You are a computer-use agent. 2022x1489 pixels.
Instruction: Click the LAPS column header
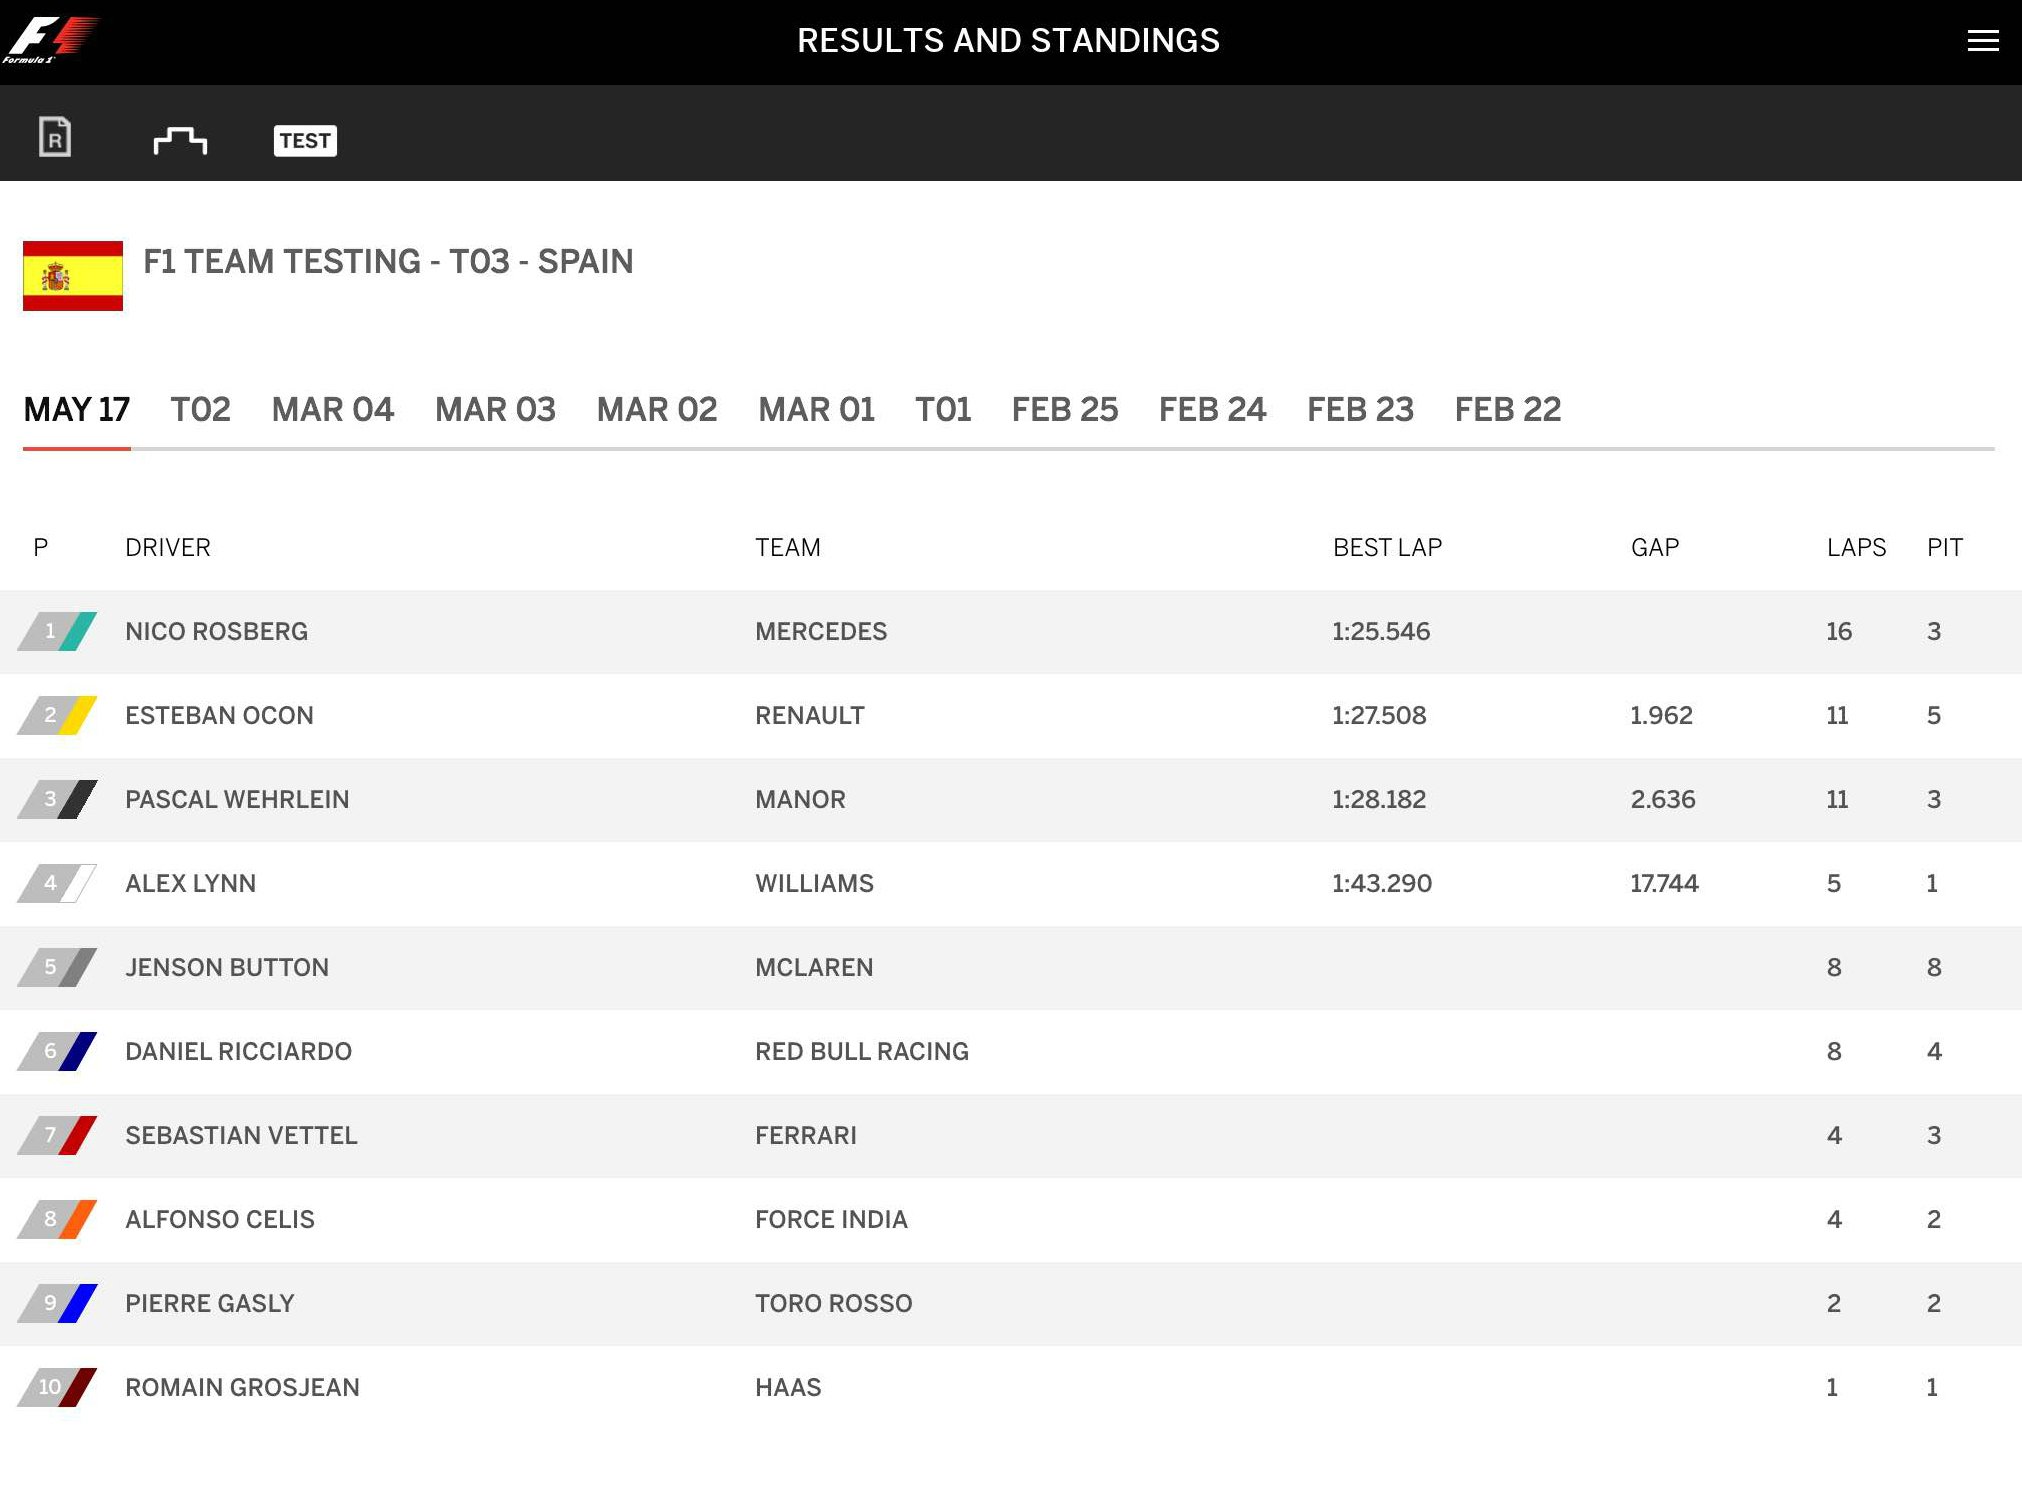(1856, 548)
